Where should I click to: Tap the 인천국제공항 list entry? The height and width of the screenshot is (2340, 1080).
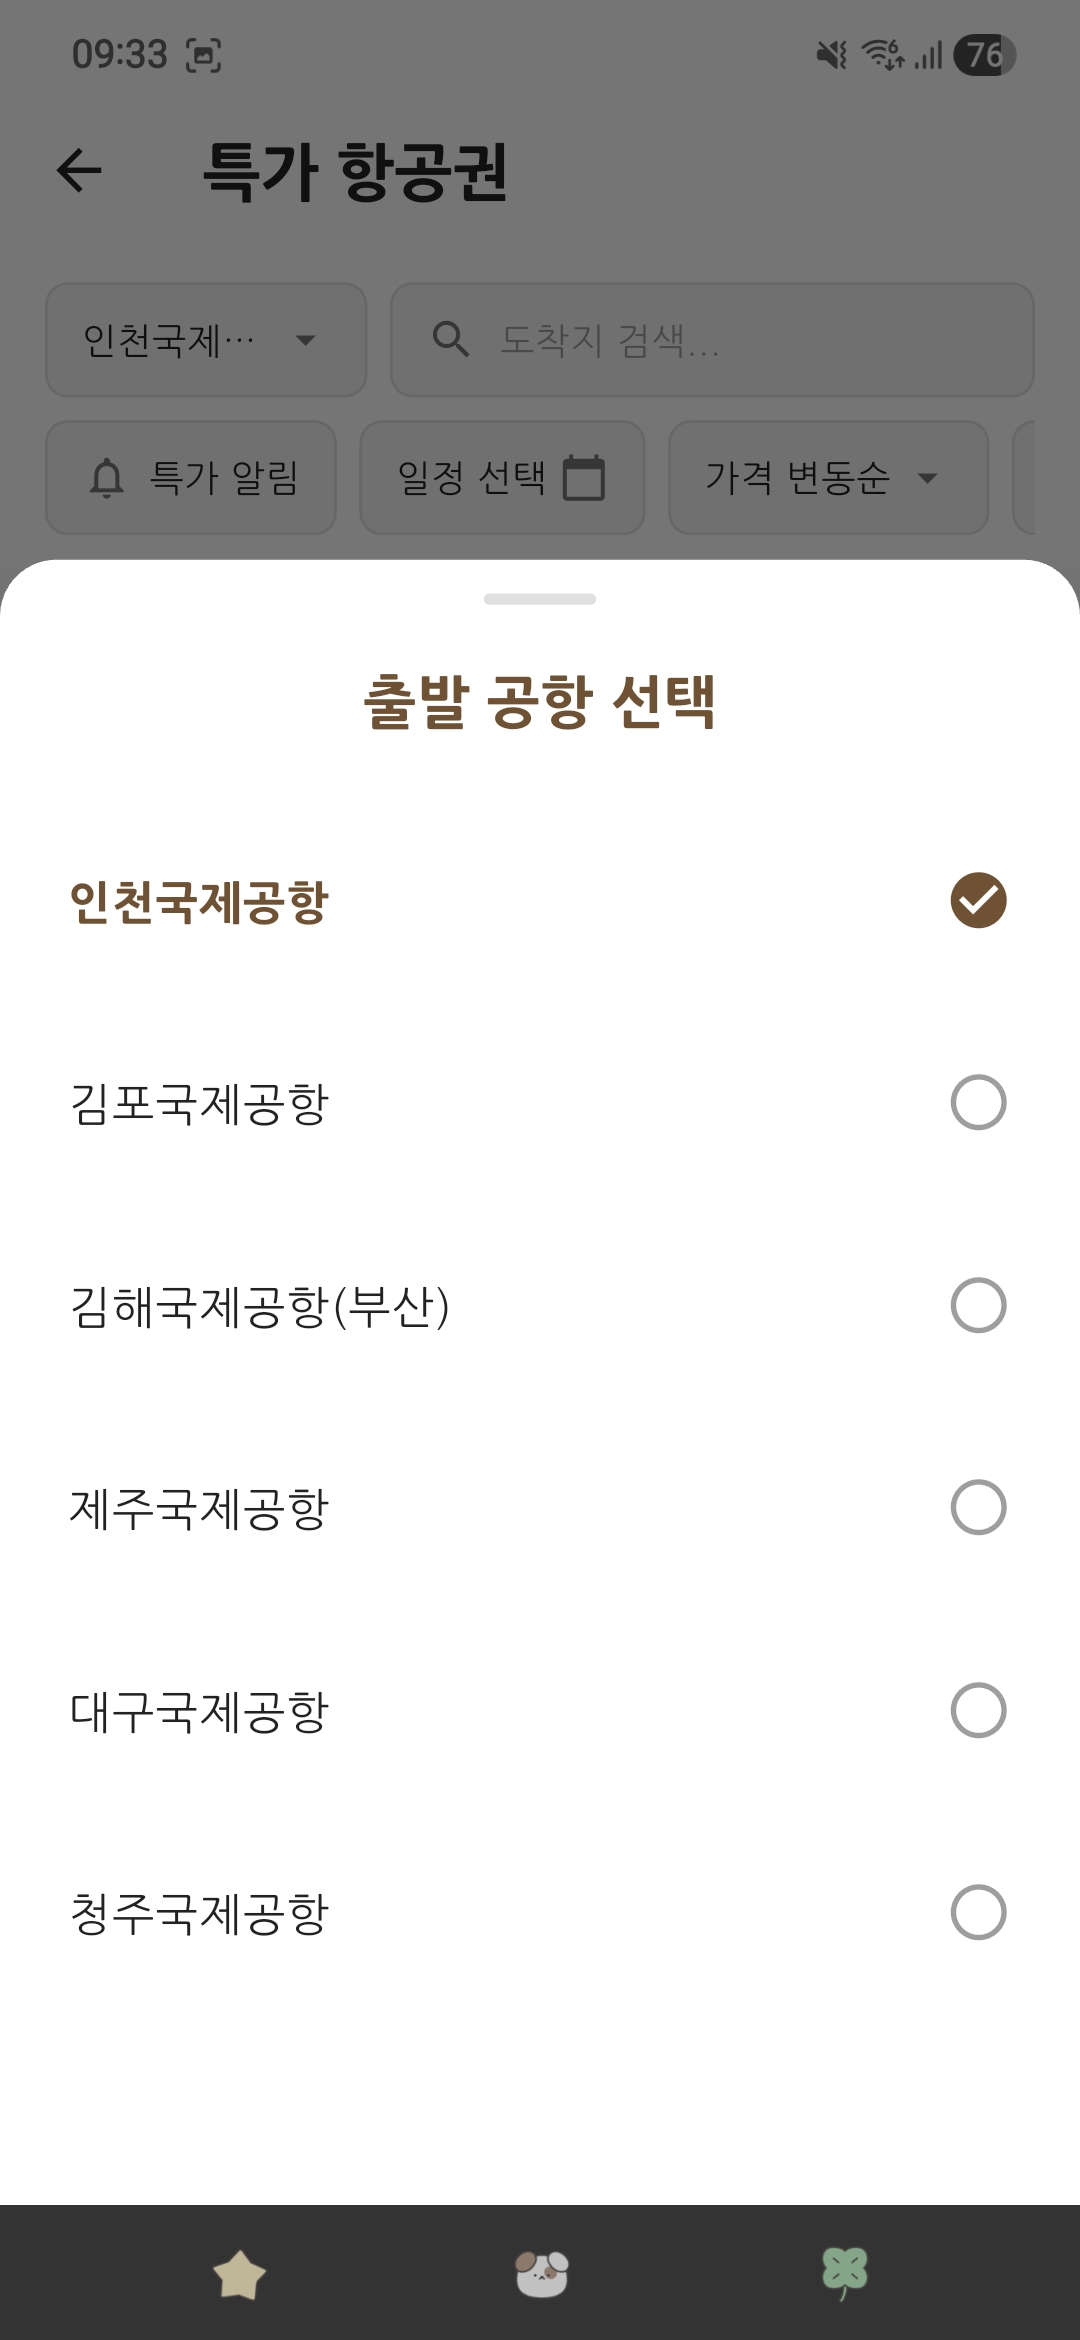(200, 901)
